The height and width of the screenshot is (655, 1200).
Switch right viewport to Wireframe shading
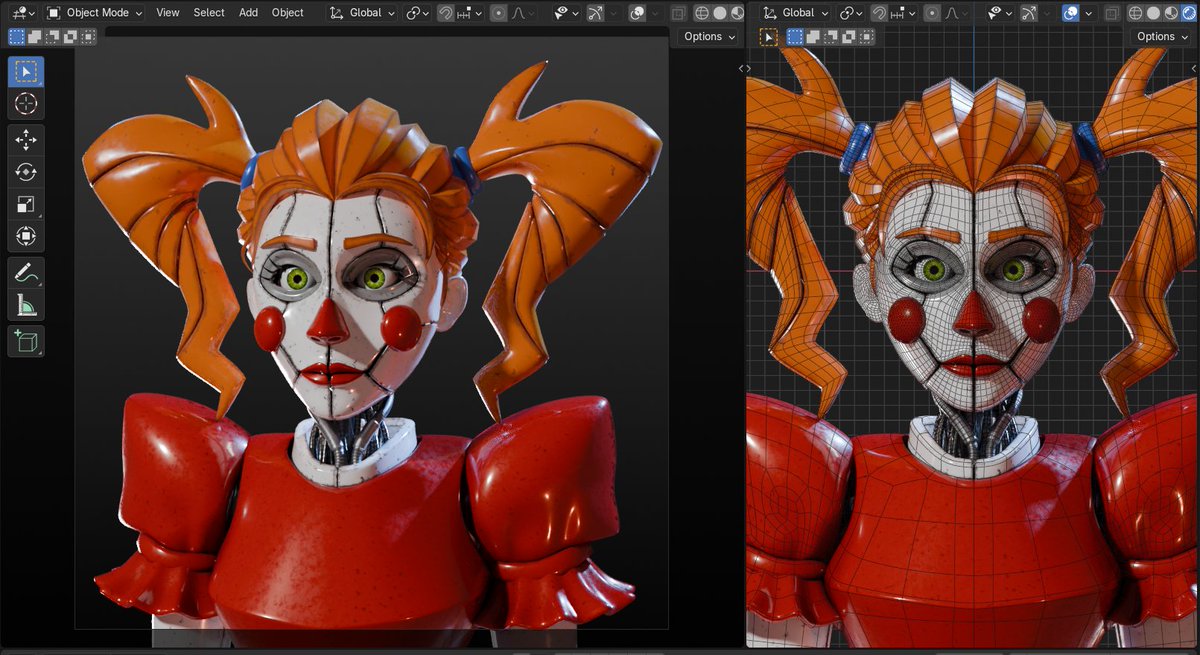click(1136, 13)
